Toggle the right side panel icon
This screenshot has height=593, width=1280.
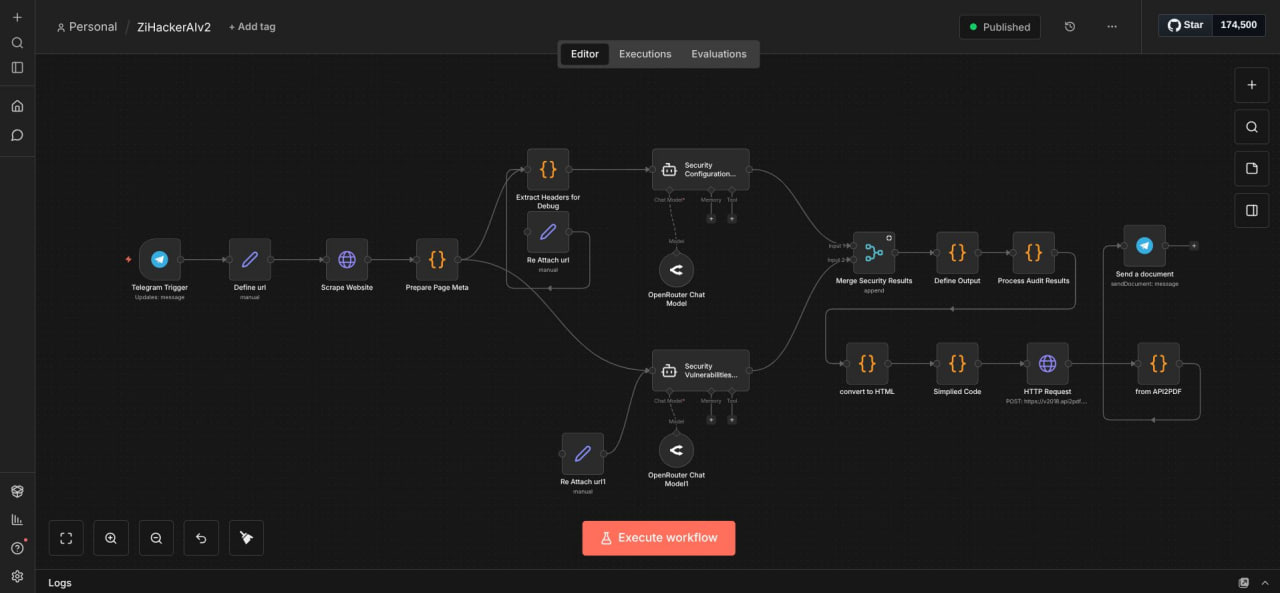pyautogui.click(x=1251, y=211)
